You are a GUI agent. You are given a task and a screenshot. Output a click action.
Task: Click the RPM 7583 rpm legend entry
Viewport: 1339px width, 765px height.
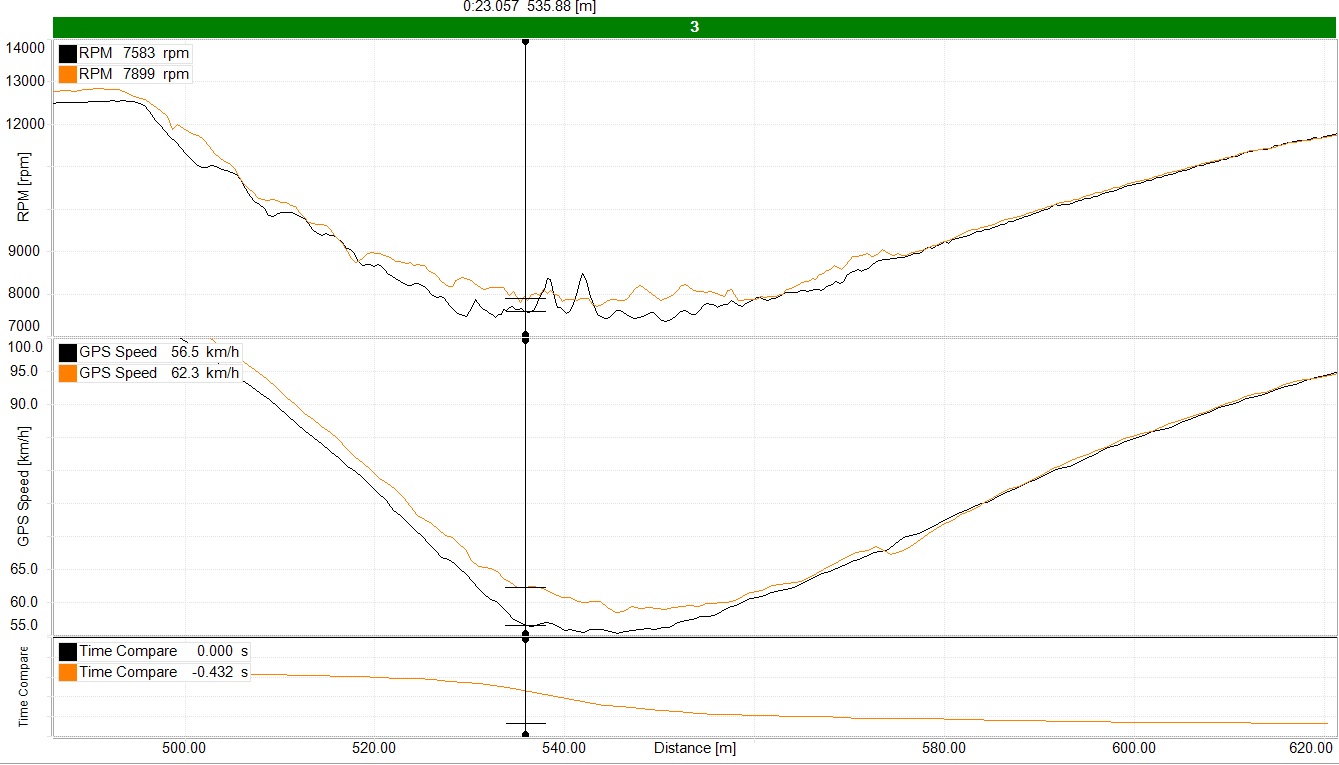(134, 53)
